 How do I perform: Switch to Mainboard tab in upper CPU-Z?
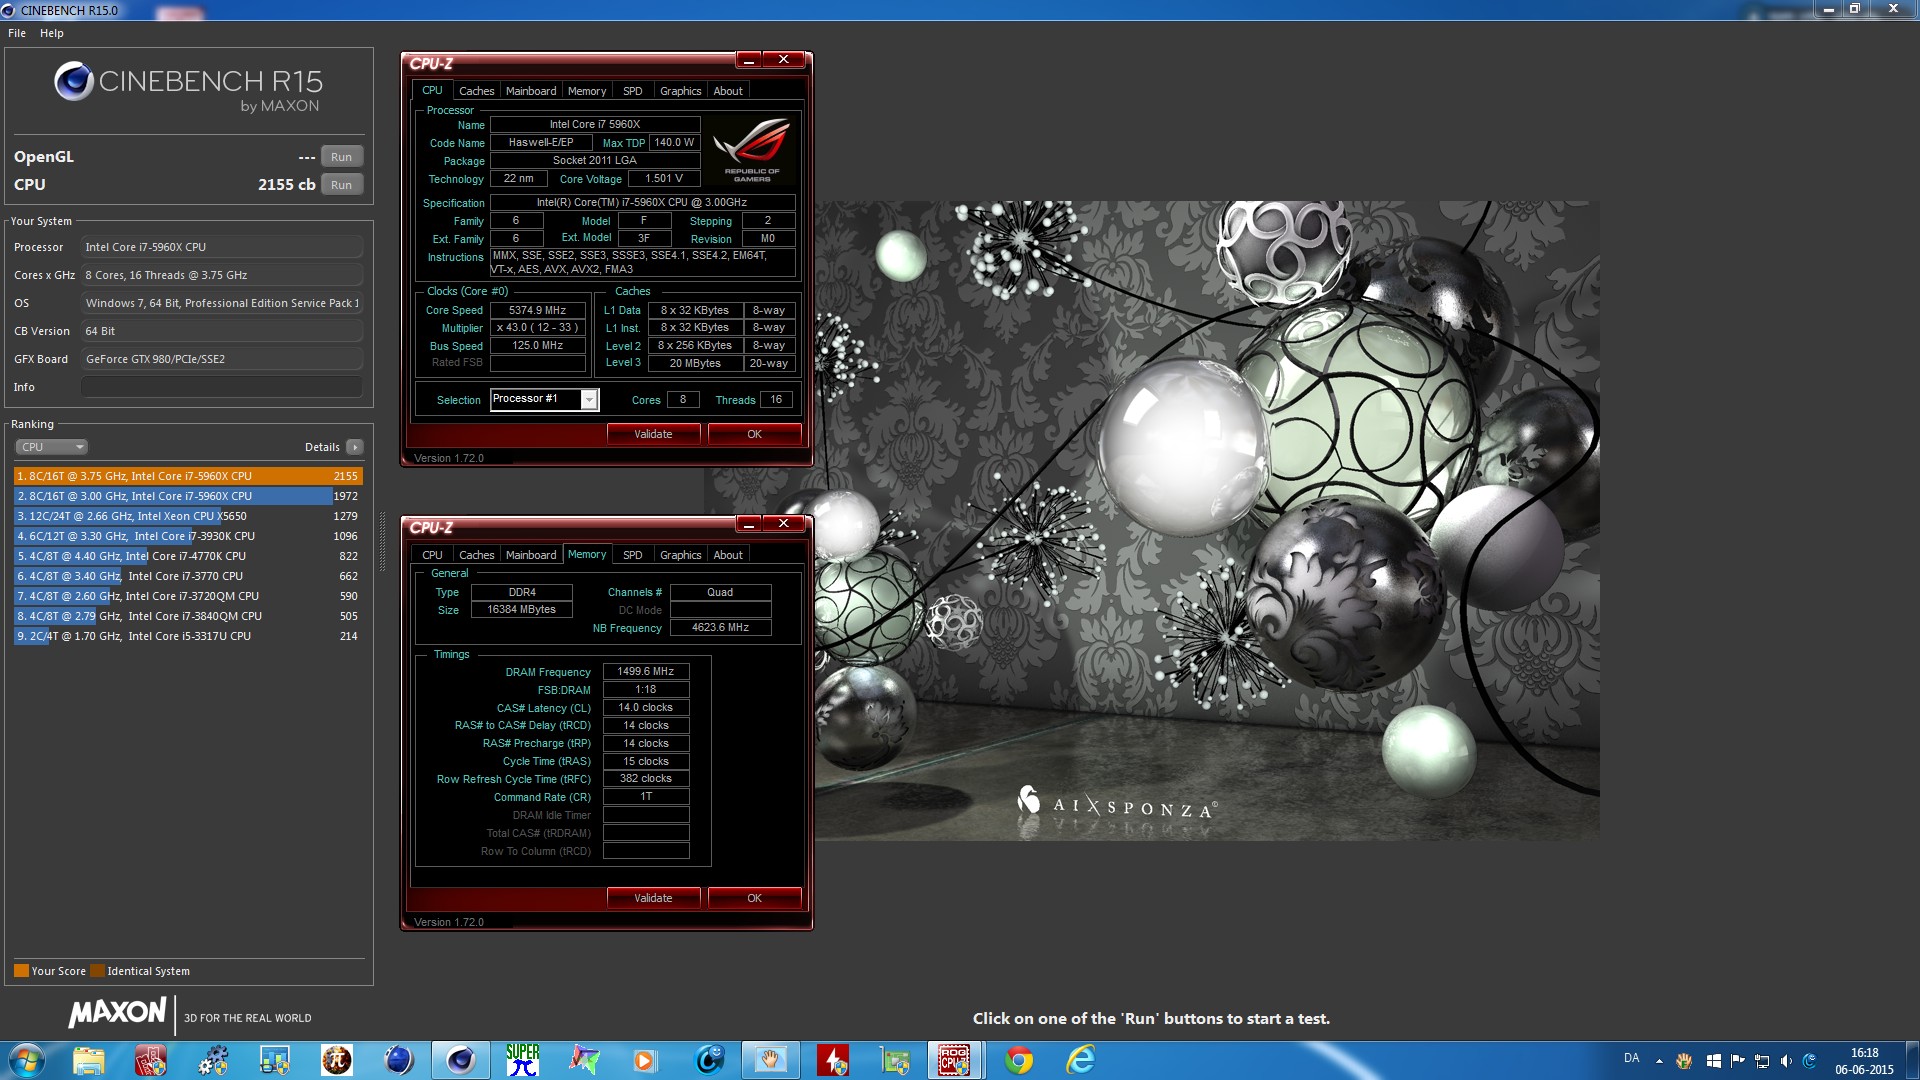coord(531,91)
